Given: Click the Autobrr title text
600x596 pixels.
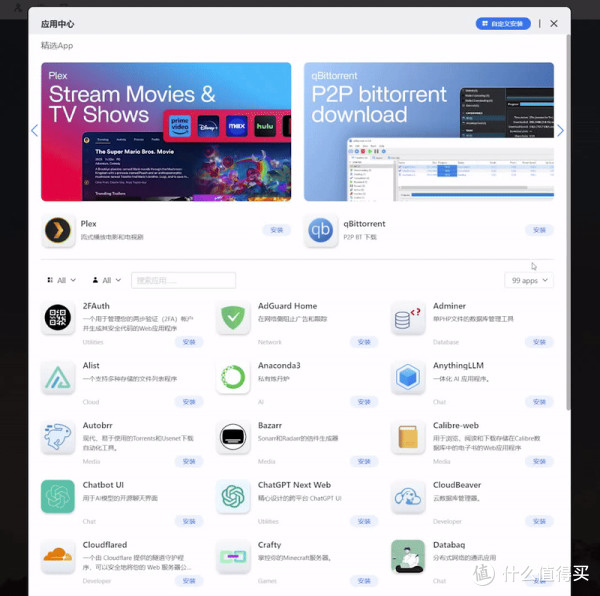Looking at the screenshot, I should point(98,425).
